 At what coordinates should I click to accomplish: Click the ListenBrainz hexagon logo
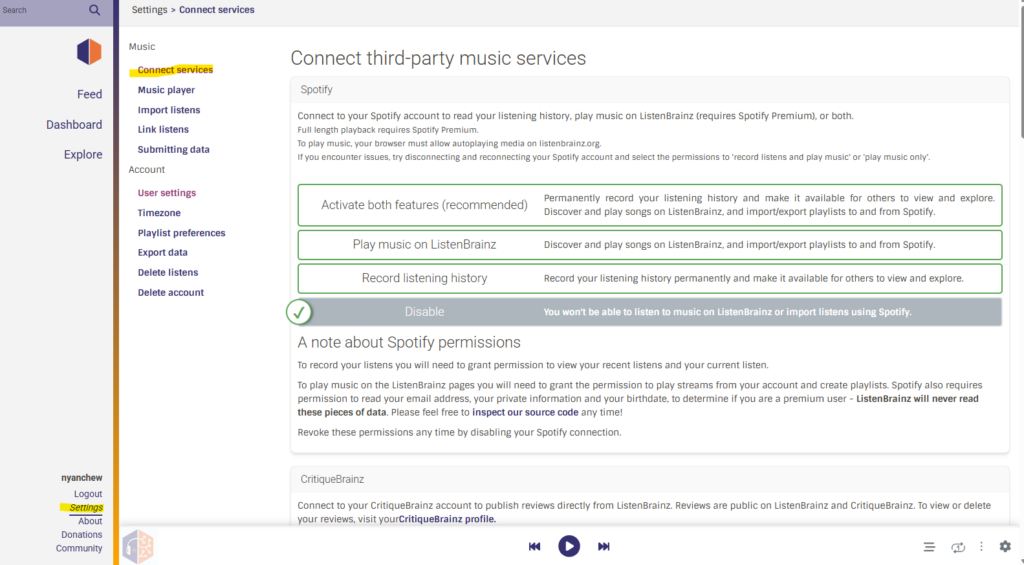pyautogui.click(x=89, y=52)
